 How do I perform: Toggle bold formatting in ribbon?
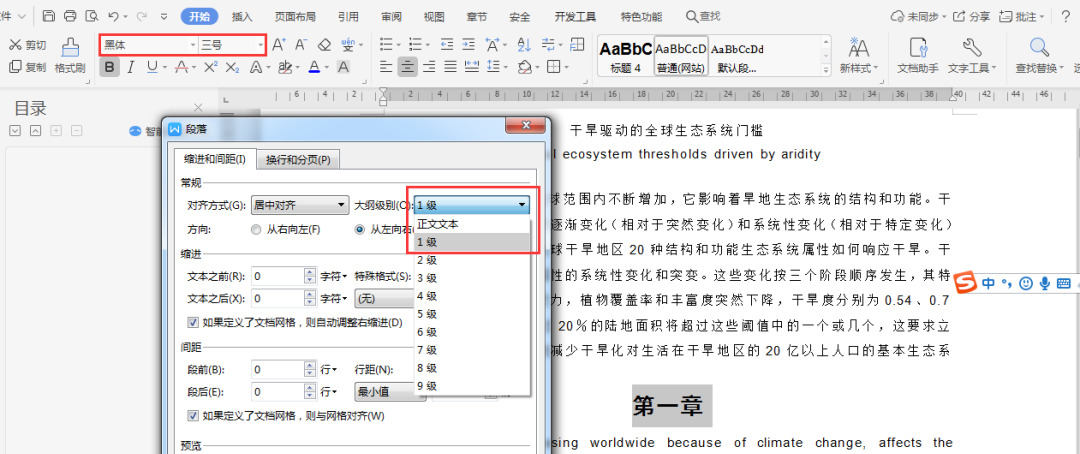pos(110,67)
